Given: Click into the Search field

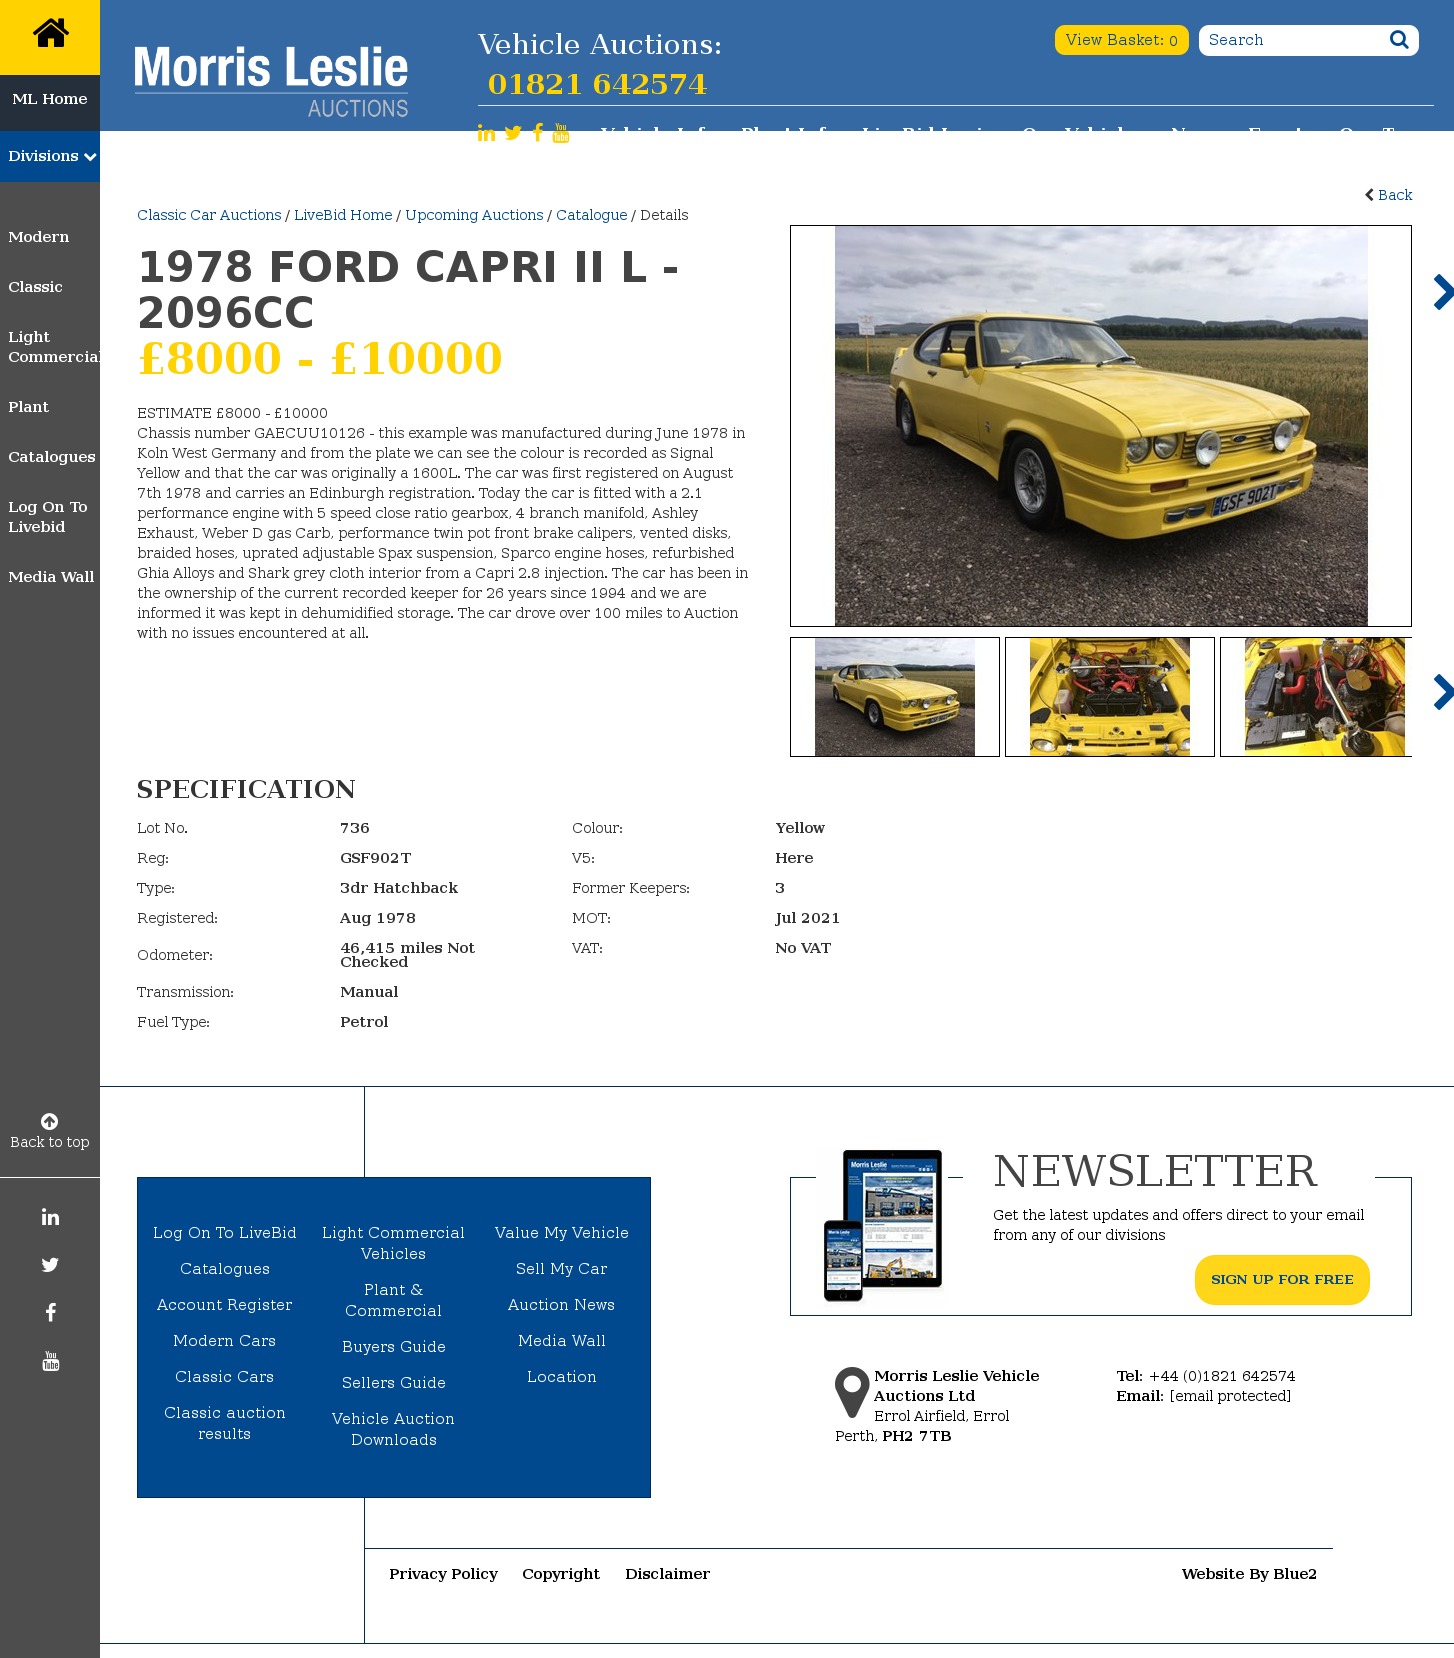Looking at the screenshot, I should tap(1292, 40).
